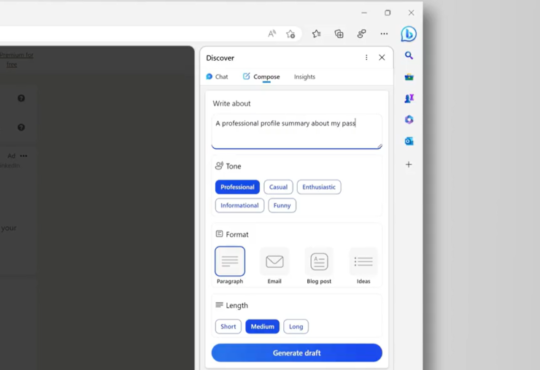Switch to the Chat tab
The height and width of the screenshot is (370, 540).
click(217, 76)
